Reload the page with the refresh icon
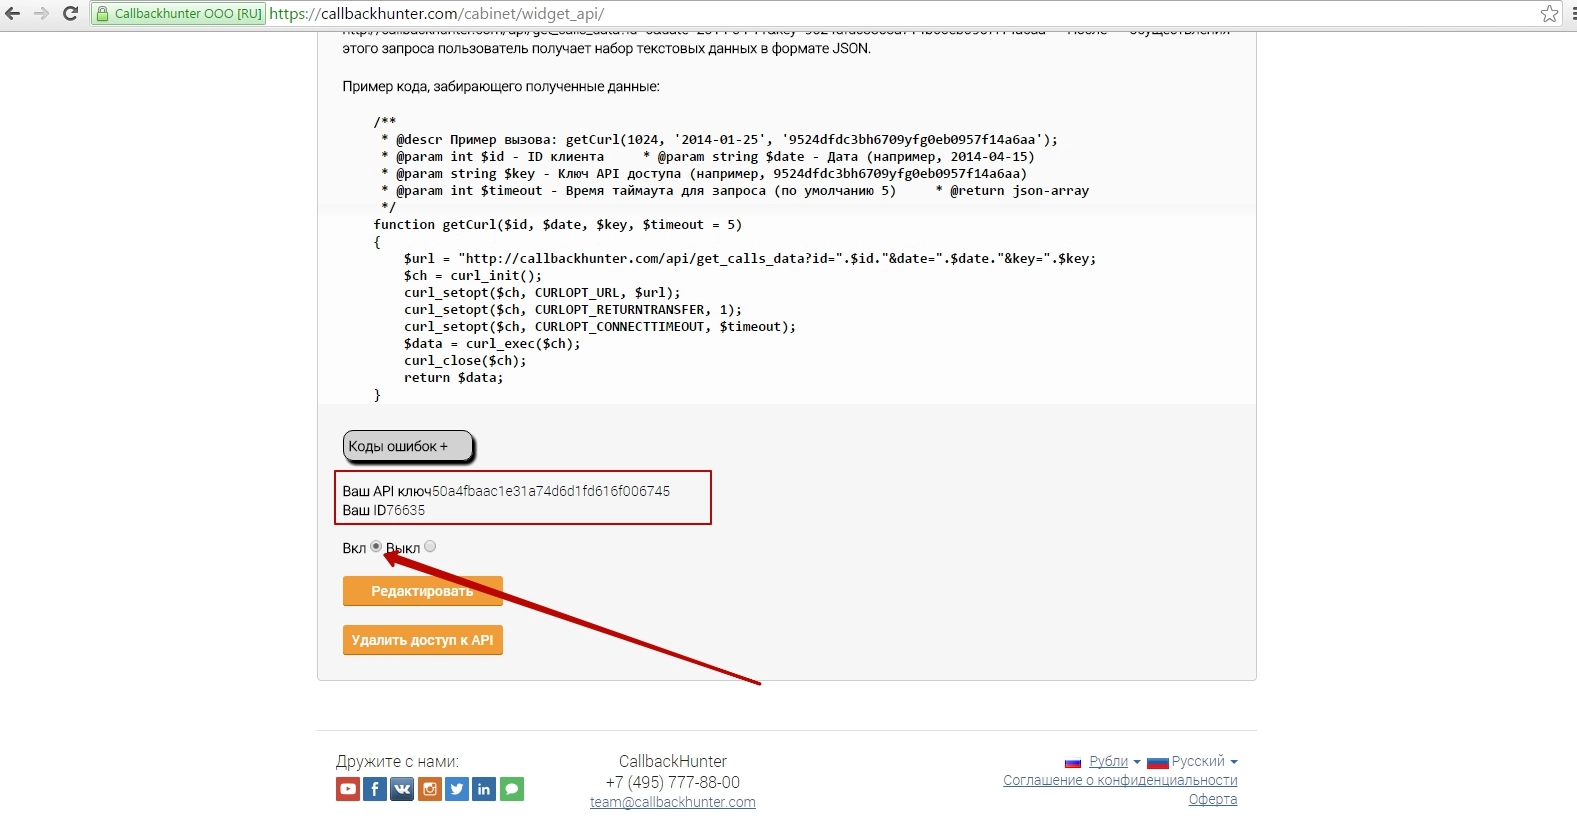Image resolution: width=1577 pixels, height=827 pixels. pyautogui.click(x=70, y=14)
